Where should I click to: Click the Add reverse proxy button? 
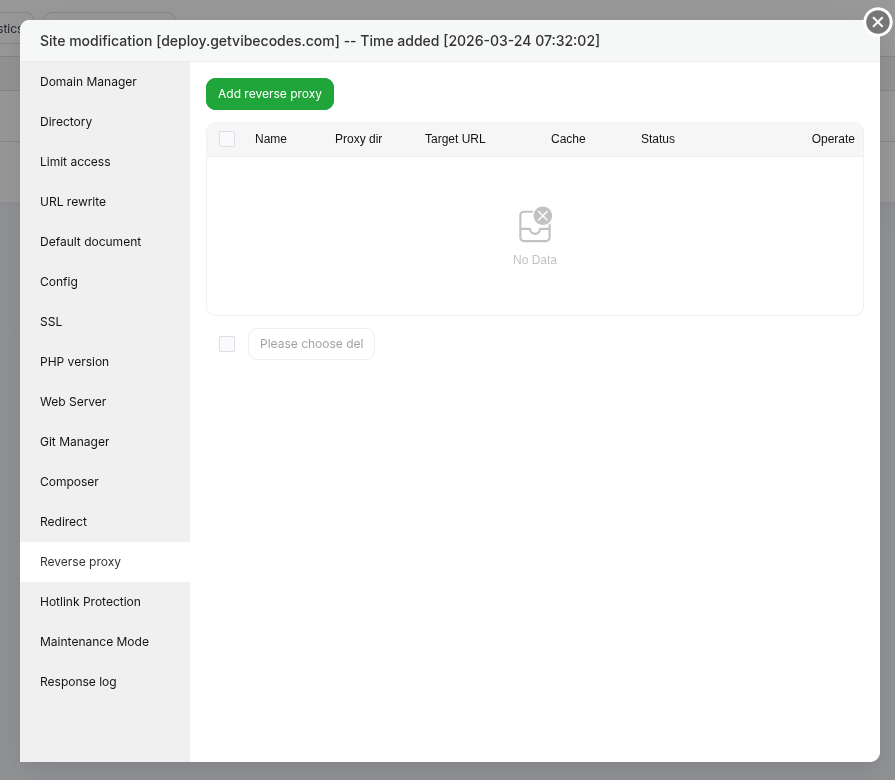point(270,94)
